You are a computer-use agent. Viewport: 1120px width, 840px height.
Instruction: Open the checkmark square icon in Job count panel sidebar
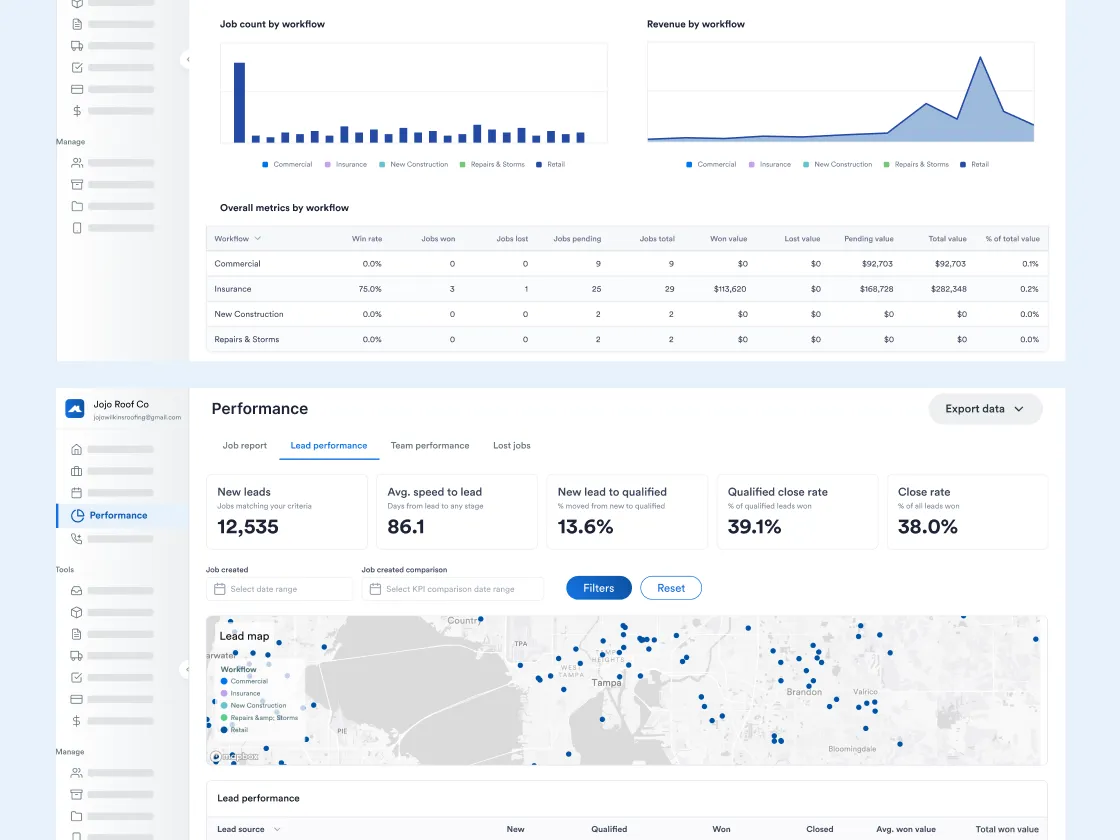(77, 67)
